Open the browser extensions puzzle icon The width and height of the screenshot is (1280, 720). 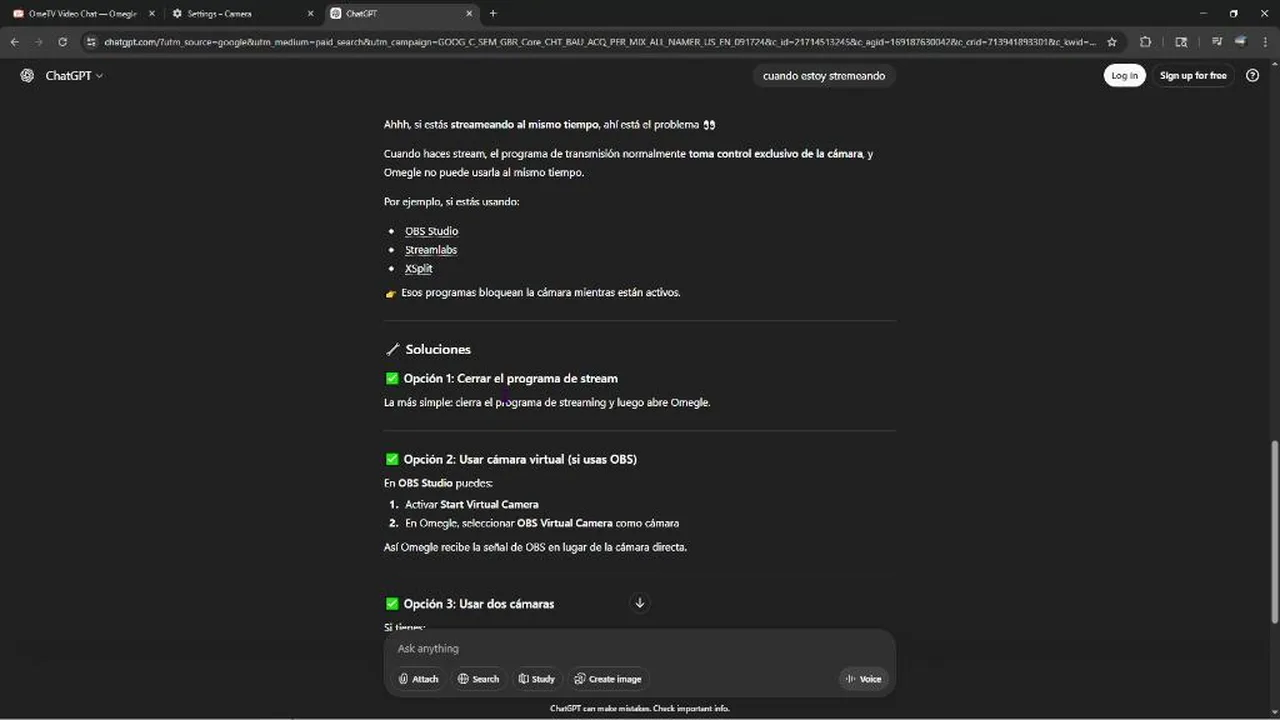coord(1145,42)
